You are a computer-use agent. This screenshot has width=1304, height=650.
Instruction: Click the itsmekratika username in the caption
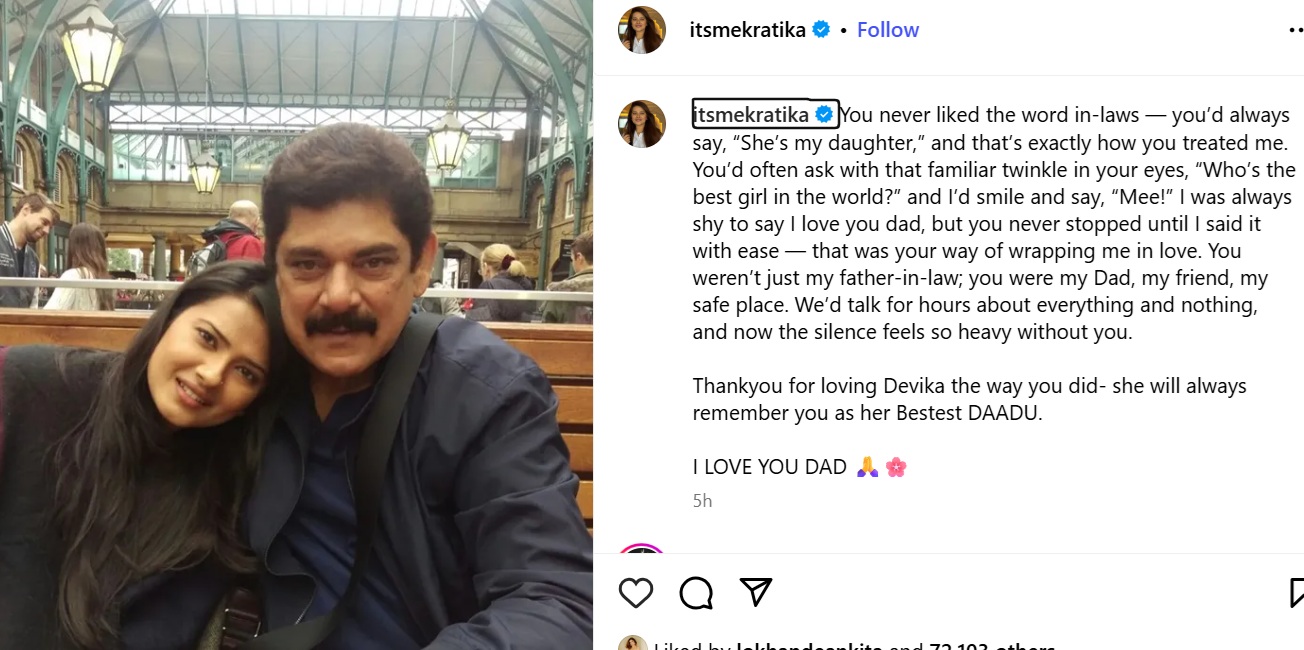click(751, 115)
